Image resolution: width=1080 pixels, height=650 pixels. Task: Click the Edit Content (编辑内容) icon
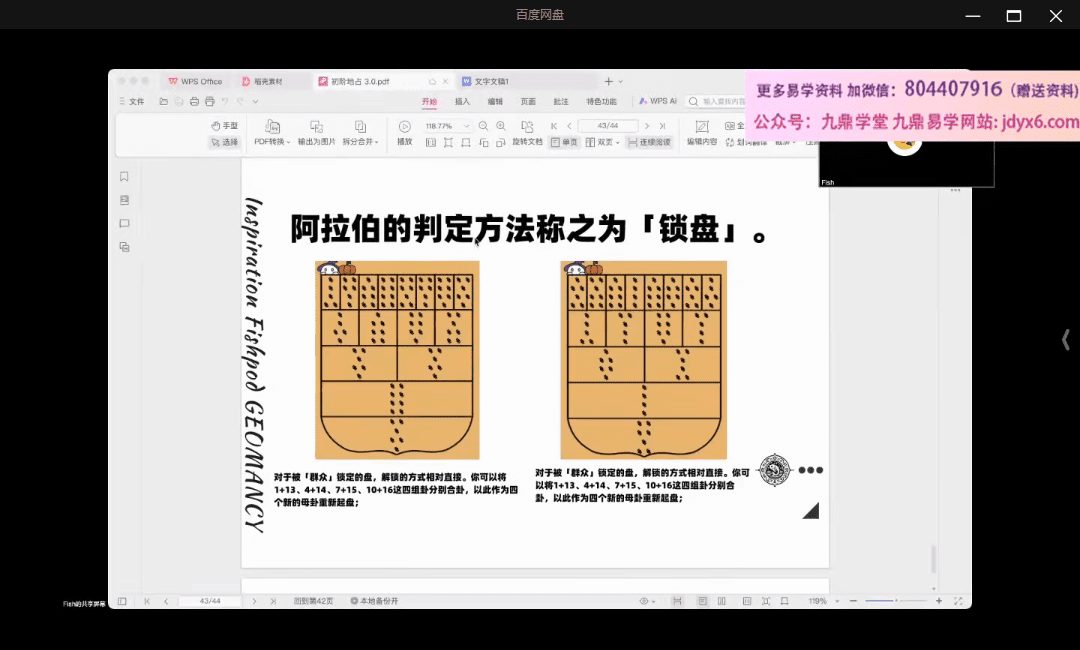[x=701, y=126]
